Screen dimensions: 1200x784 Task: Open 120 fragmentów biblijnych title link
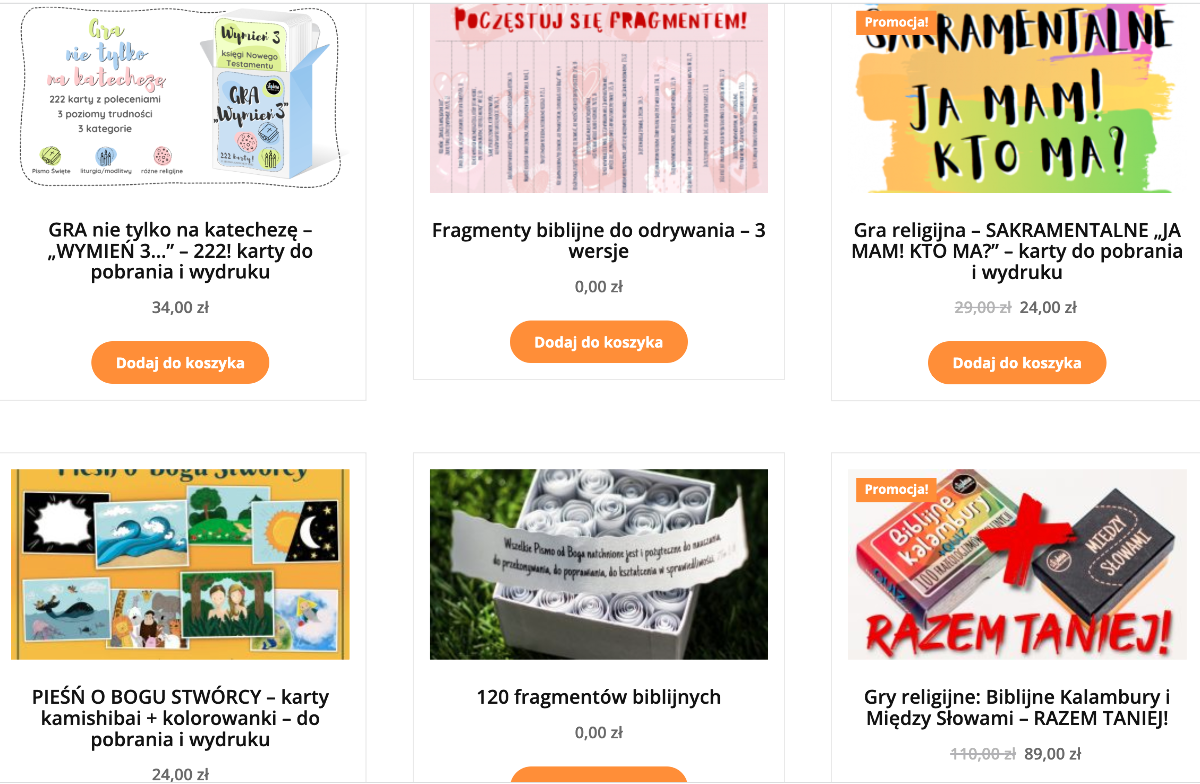coord(598,697)
